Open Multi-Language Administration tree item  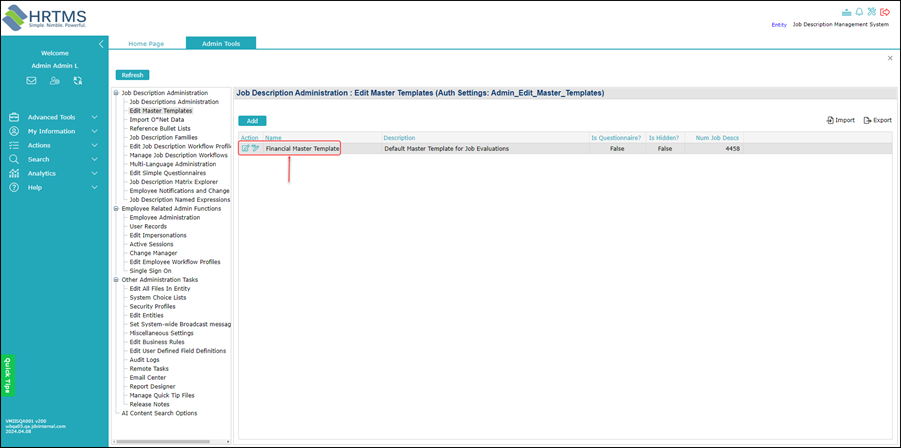click(x=173, y=164)
